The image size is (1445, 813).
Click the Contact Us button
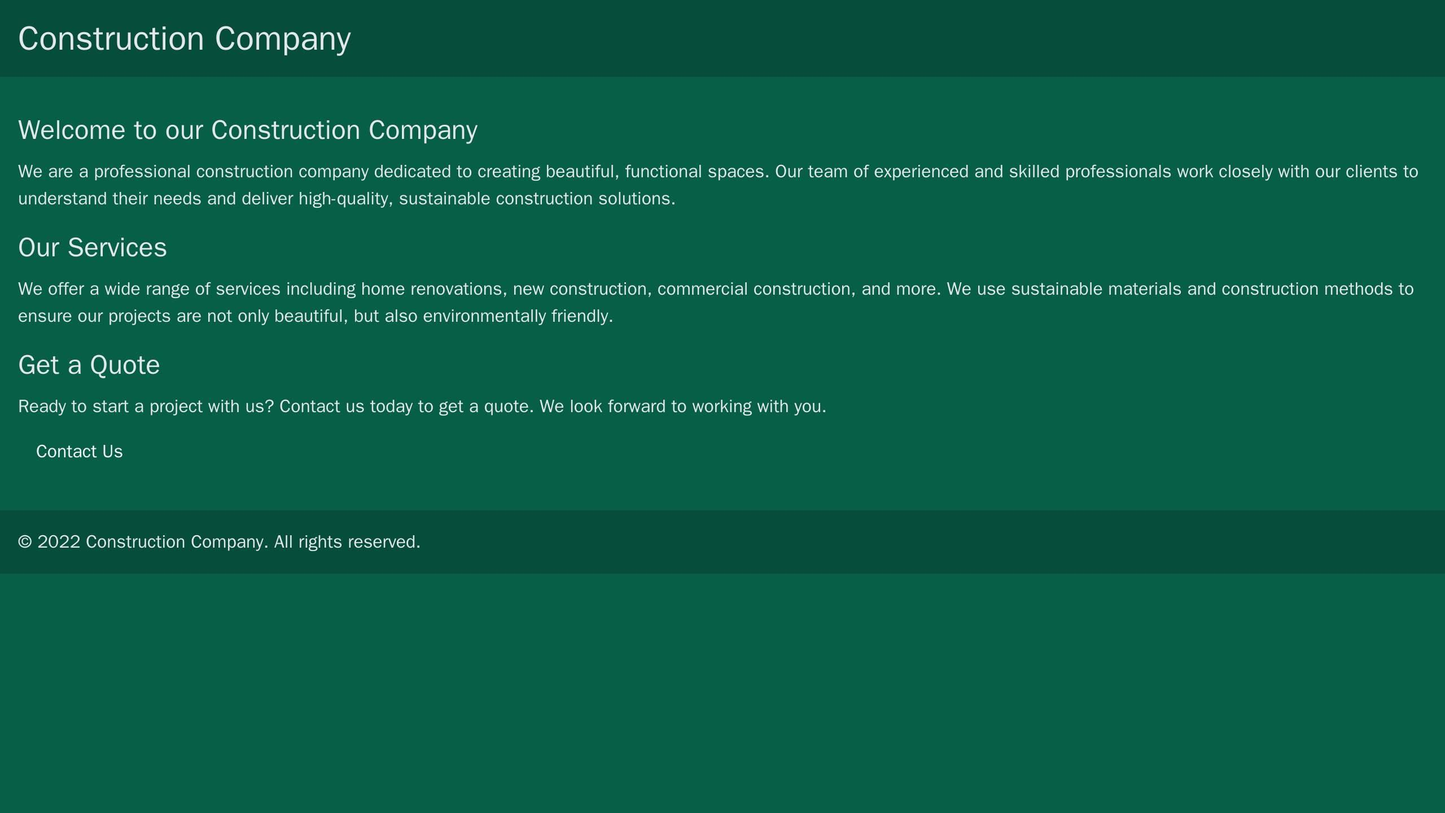pos(79,452)
